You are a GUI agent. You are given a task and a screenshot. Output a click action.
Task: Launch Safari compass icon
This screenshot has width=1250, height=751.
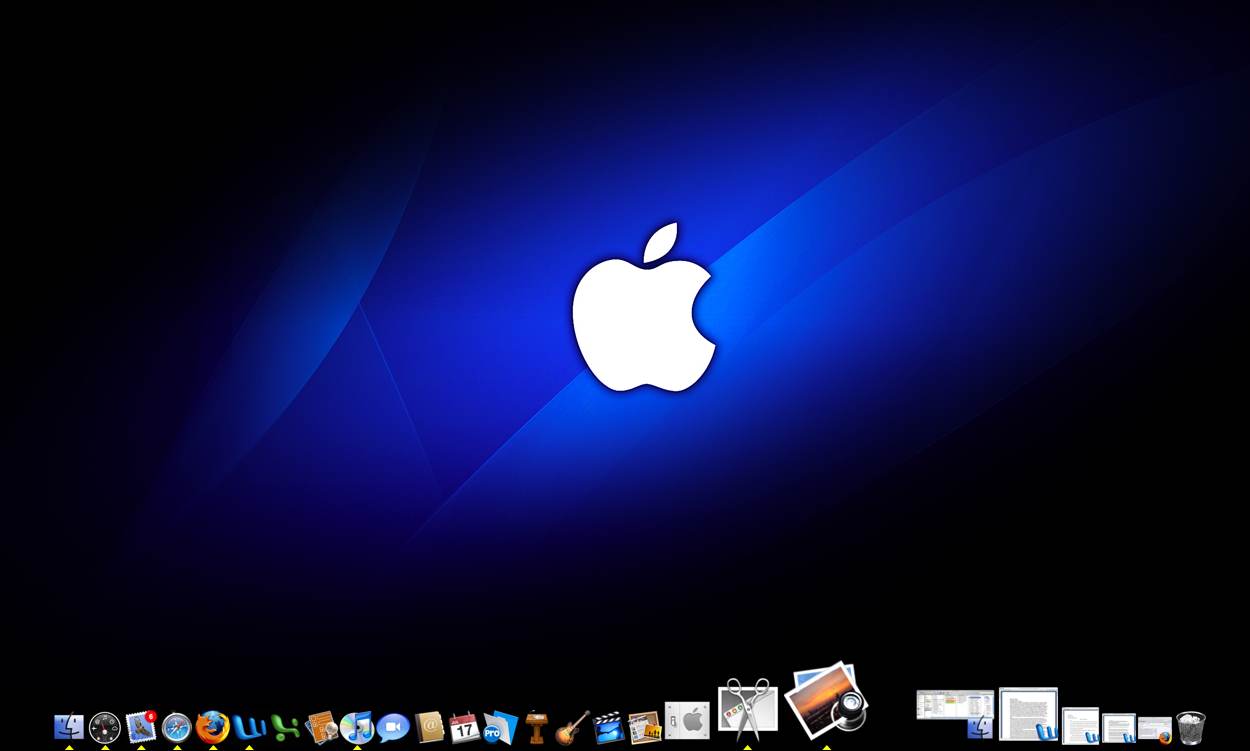point(177,727)
